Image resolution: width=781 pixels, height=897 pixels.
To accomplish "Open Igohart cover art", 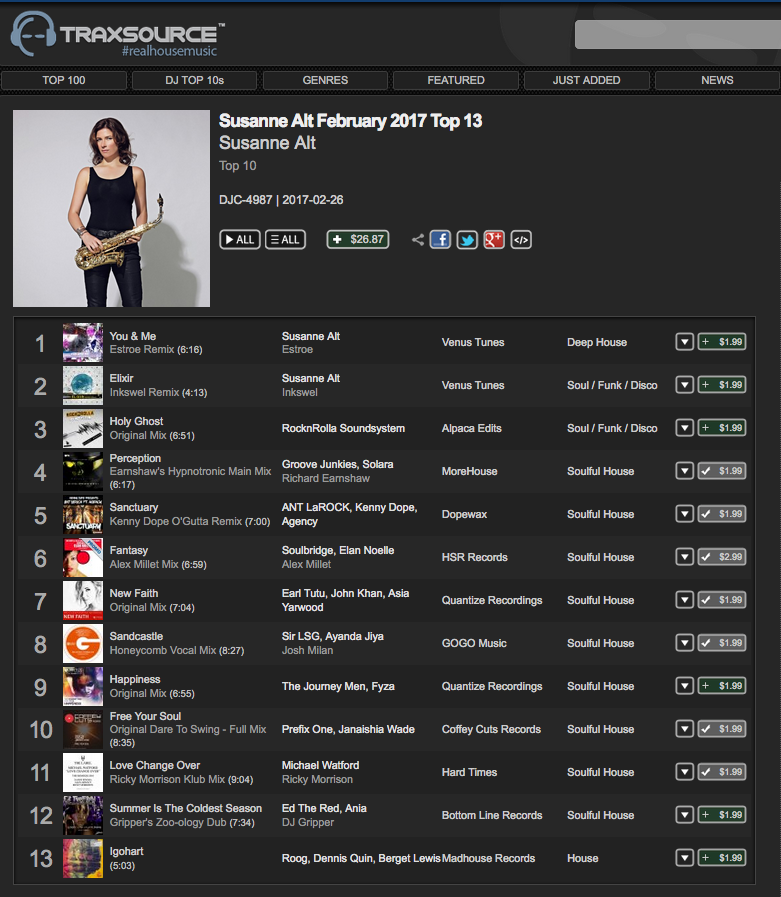I will pyautogui.click(x=83, y=858).
